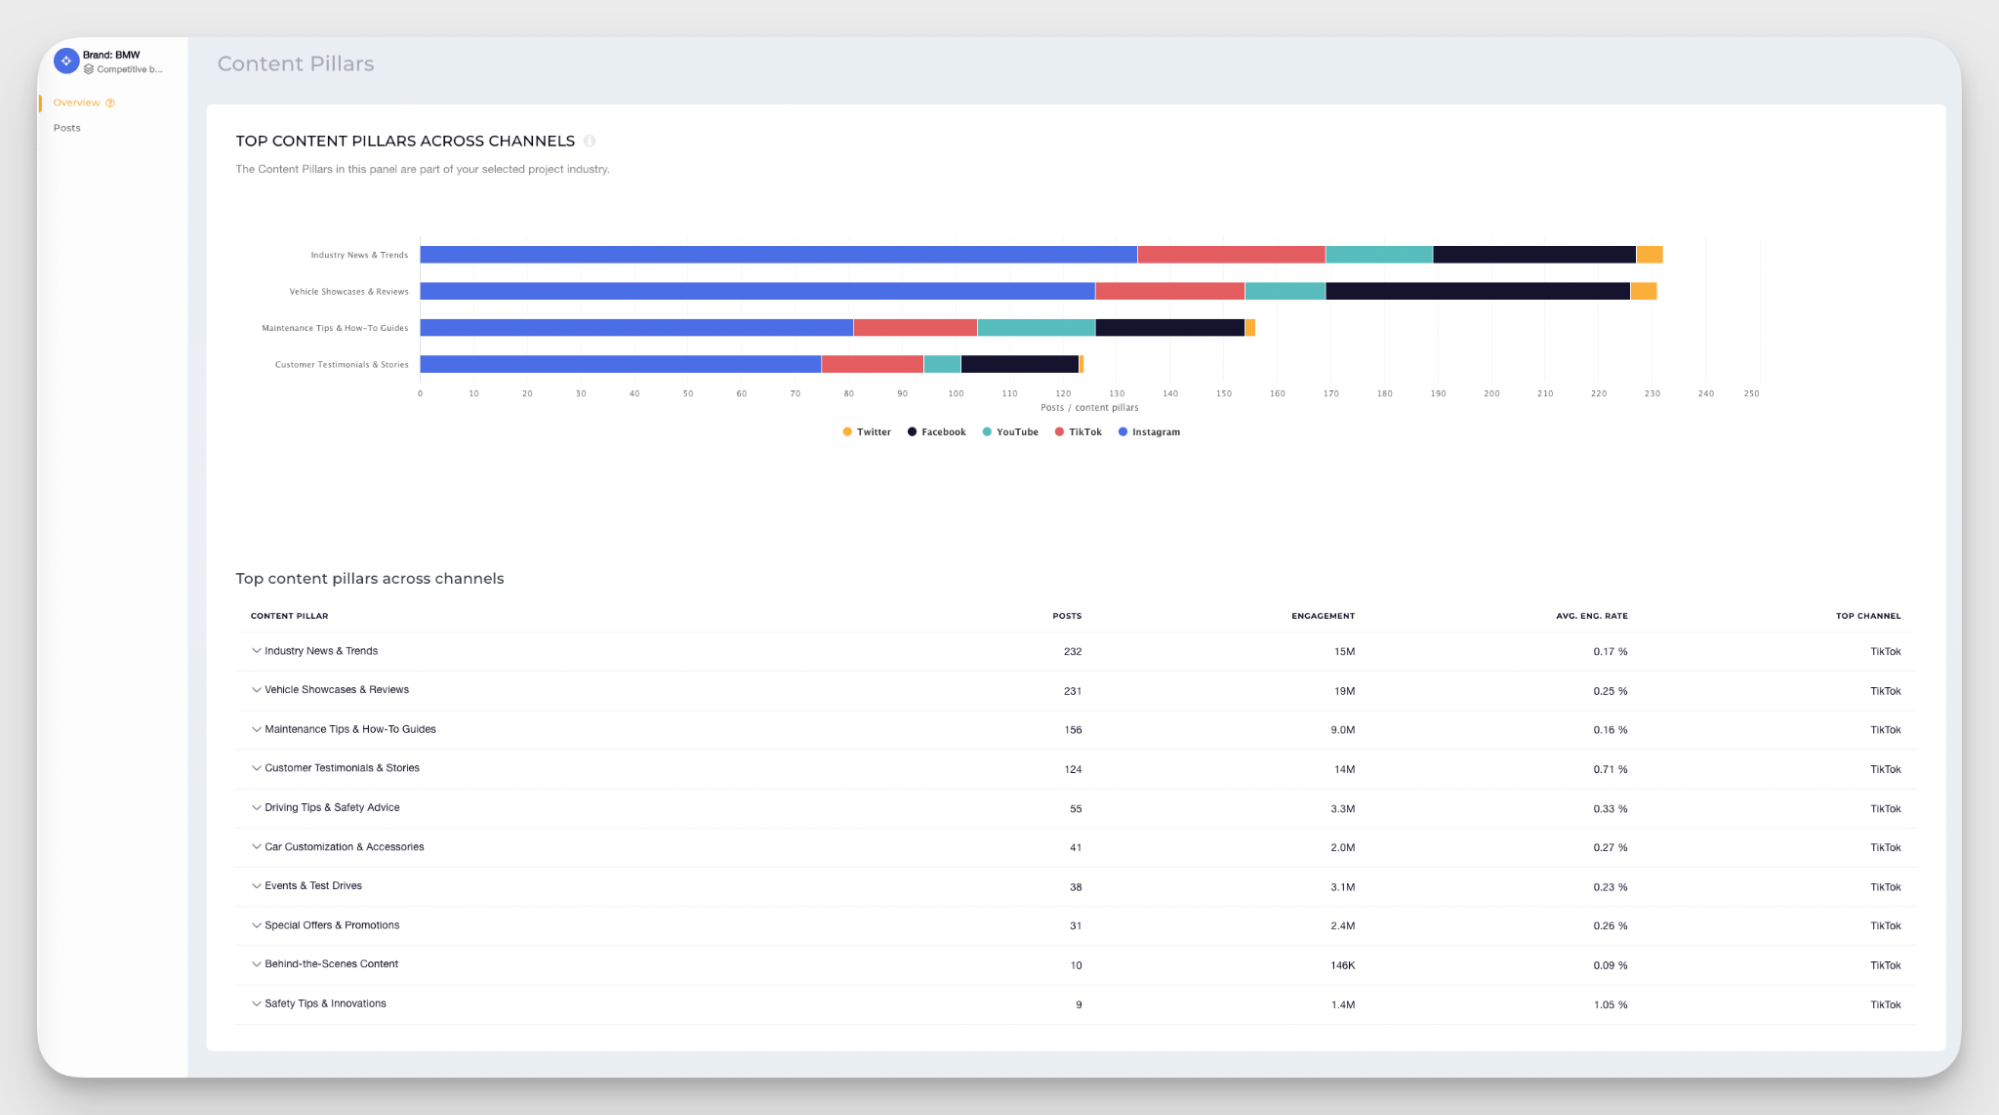The image size is (1999, 1115).
Task: Click the Competitive benchmark layers icon
Action: [x=89, y=70]
